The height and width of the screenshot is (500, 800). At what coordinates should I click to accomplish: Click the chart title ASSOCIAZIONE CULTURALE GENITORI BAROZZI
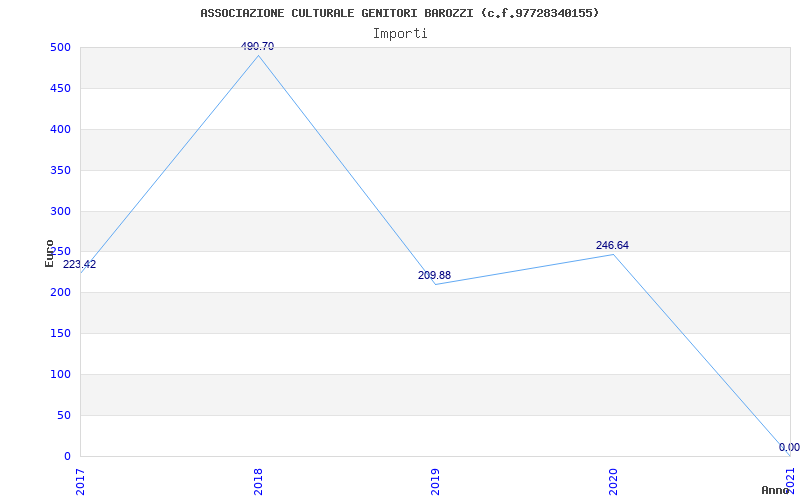pos(400,13)
